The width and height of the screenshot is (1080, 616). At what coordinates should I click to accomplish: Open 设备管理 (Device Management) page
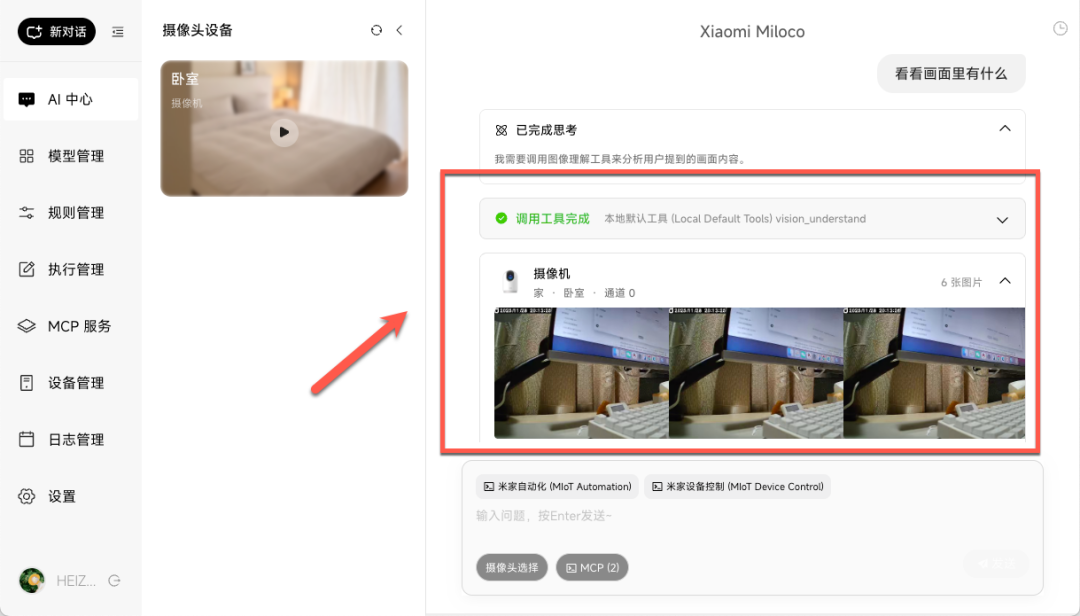70,382
